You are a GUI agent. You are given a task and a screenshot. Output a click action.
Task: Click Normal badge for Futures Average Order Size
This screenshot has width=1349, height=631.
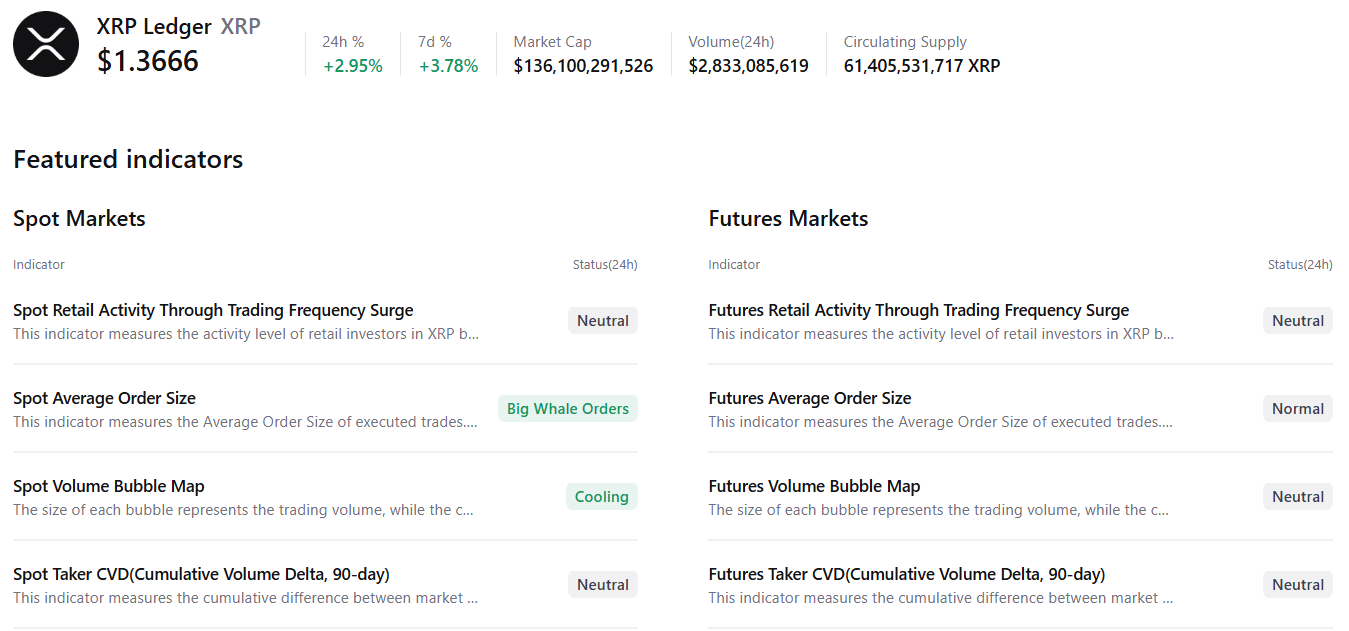click(x=1297, y=409)
